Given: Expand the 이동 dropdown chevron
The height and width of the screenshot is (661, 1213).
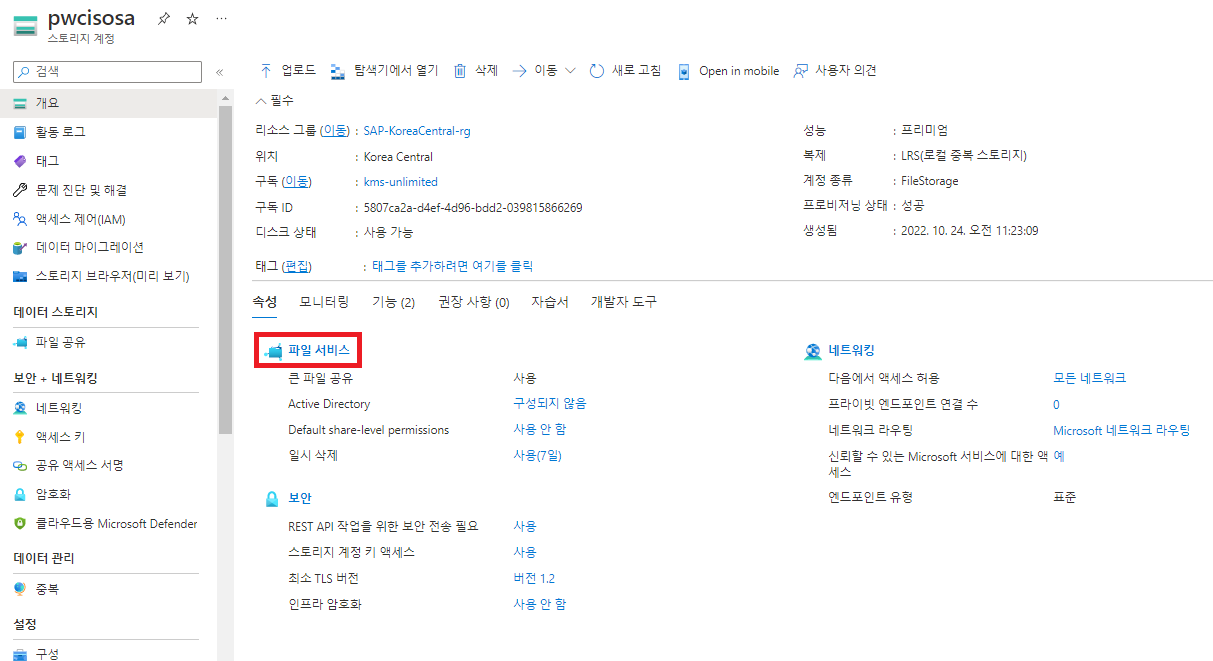Looking at the screenshot, I should (x=571, y=71).
